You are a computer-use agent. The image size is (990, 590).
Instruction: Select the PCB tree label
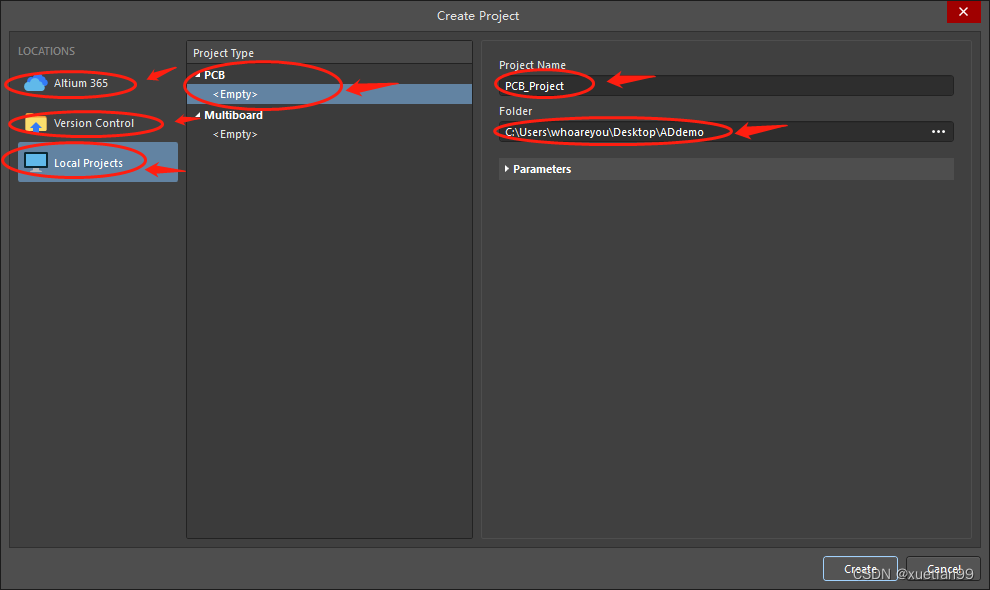click(215, 75)
